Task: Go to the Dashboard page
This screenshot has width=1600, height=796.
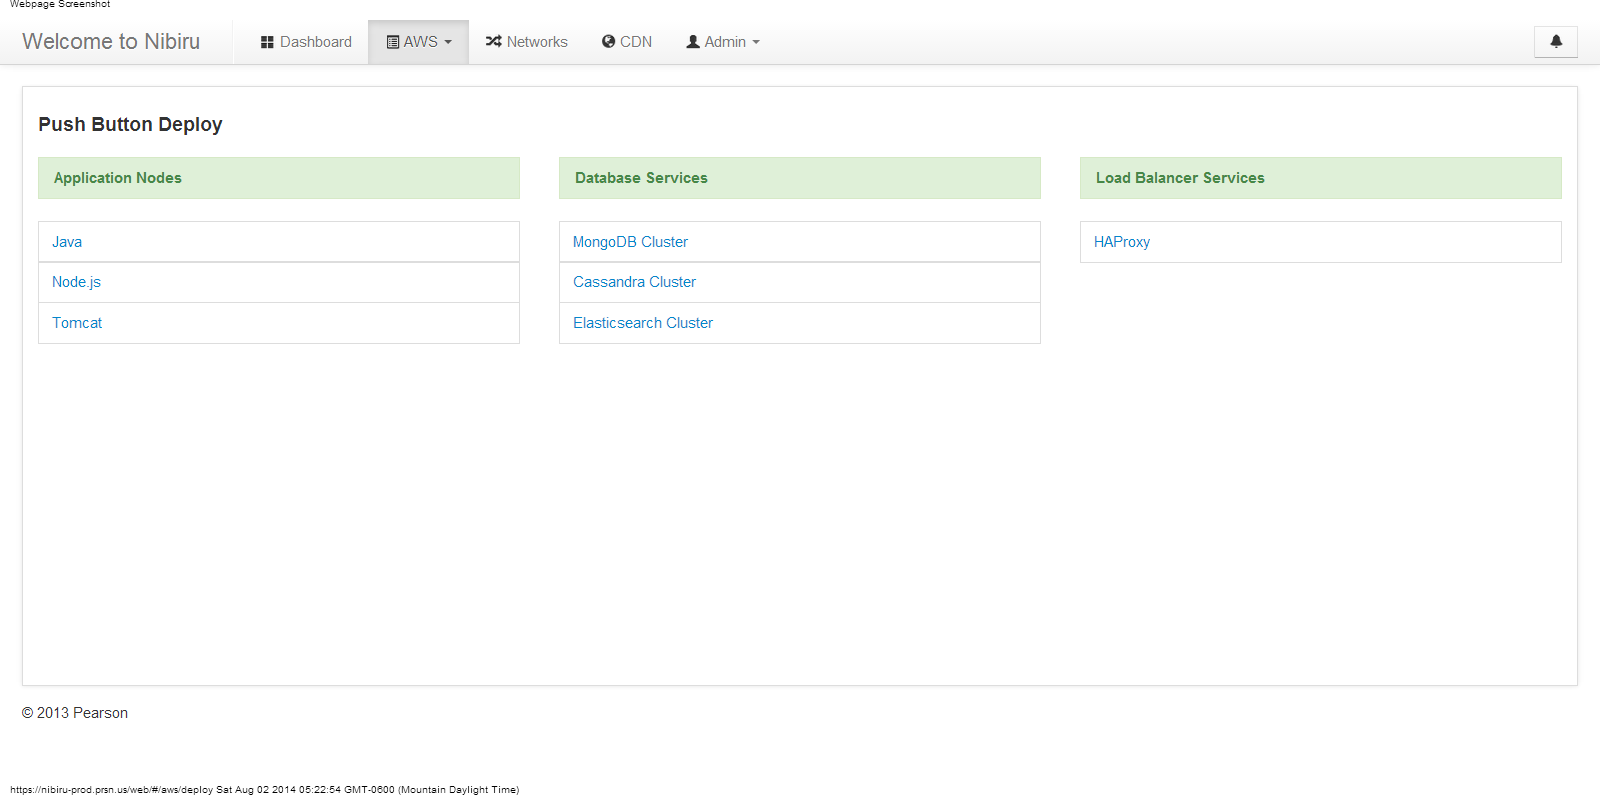Action: point(315,42)
